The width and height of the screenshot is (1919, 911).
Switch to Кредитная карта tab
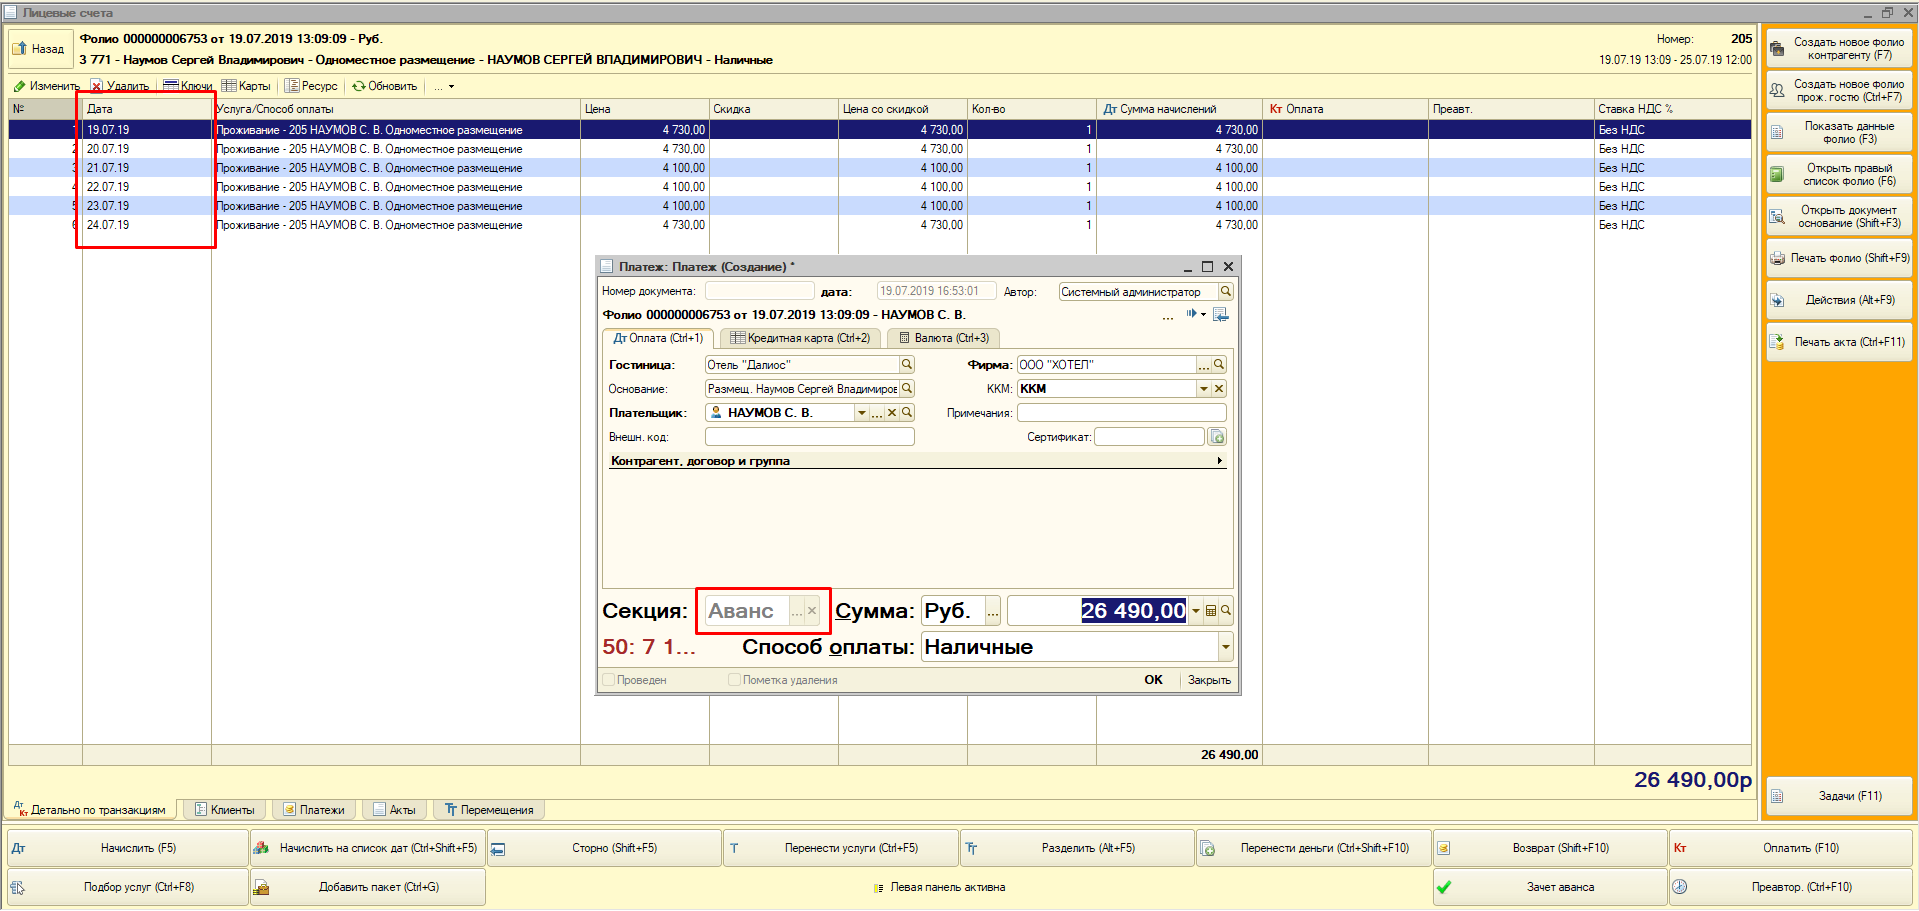pyautogui.click(x=800, y=338)
